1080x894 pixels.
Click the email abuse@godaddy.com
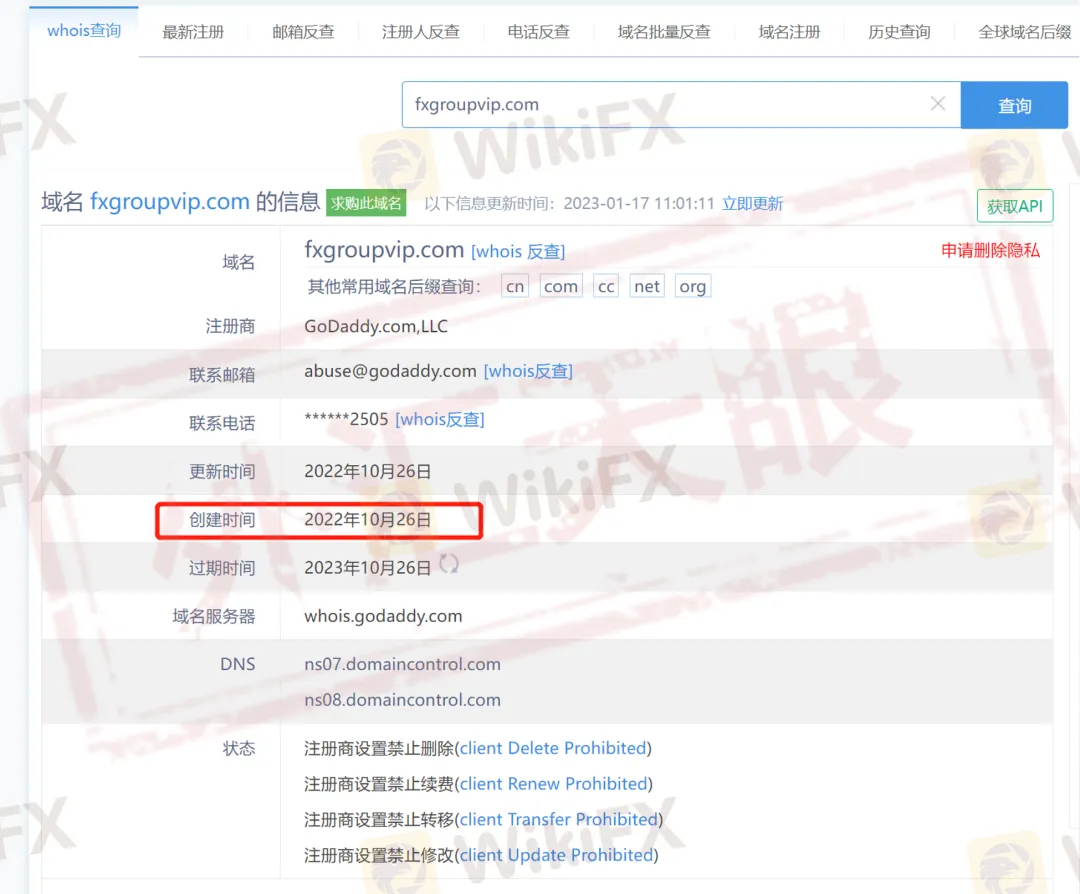click(391, 371)
